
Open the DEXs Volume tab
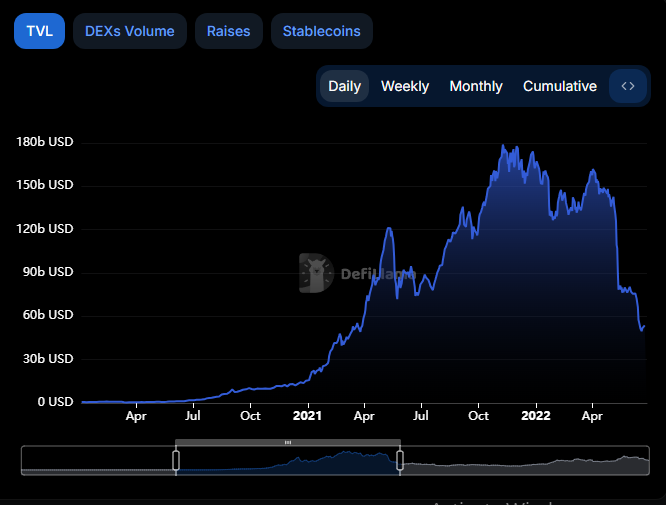click(130, 31)
